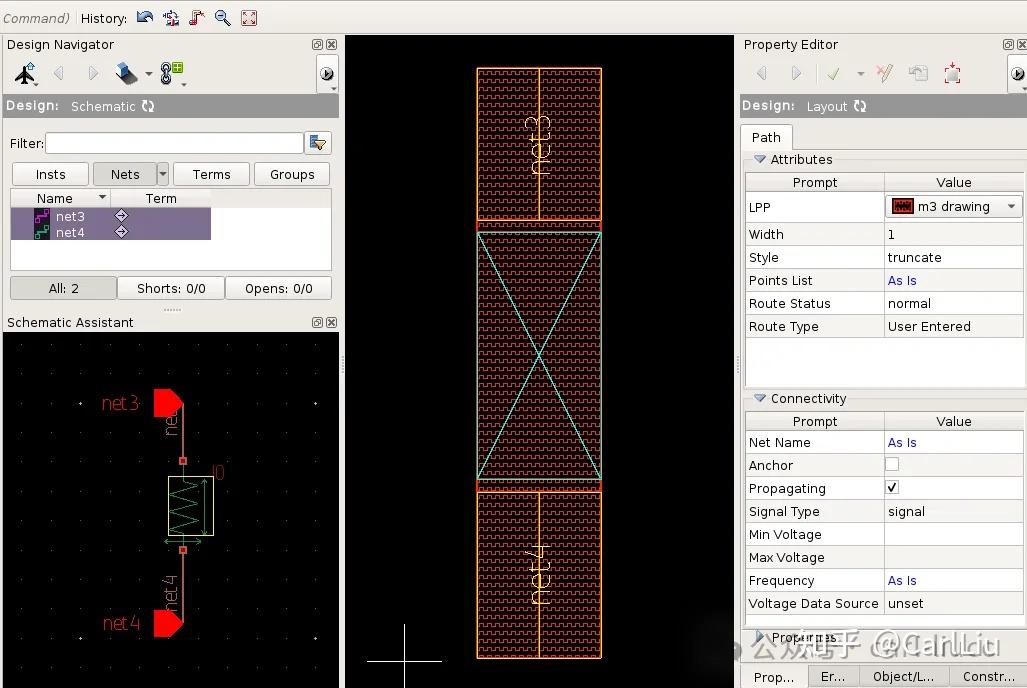Enable the Anchor checkbox
The width and height of the screenshot is (1027, 688).
pyautogui.click(x=892, y=465)
